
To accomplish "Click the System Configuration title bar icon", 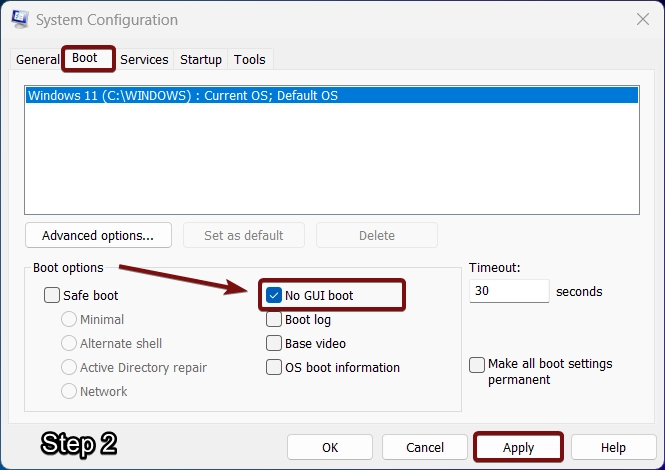I will coord(20,19).
